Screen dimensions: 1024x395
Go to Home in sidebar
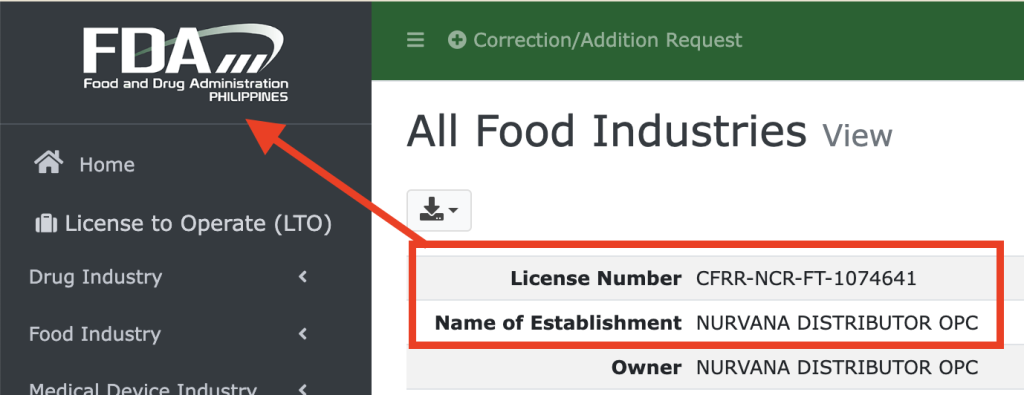click(107, 165)
